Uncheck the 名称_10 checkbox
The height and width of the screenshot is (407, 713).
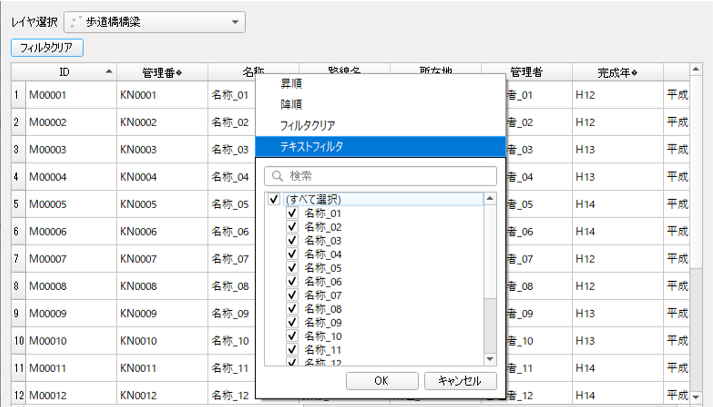click(292, 337)
